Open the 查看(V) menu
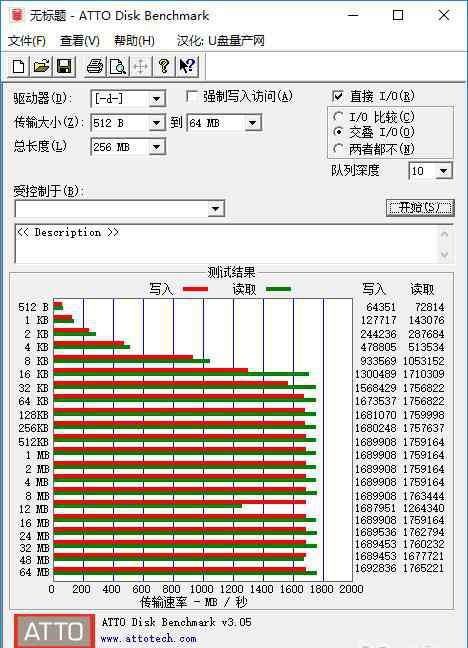Image resolution: width=468 pixels, height=648 pixels. coord(79,40)
